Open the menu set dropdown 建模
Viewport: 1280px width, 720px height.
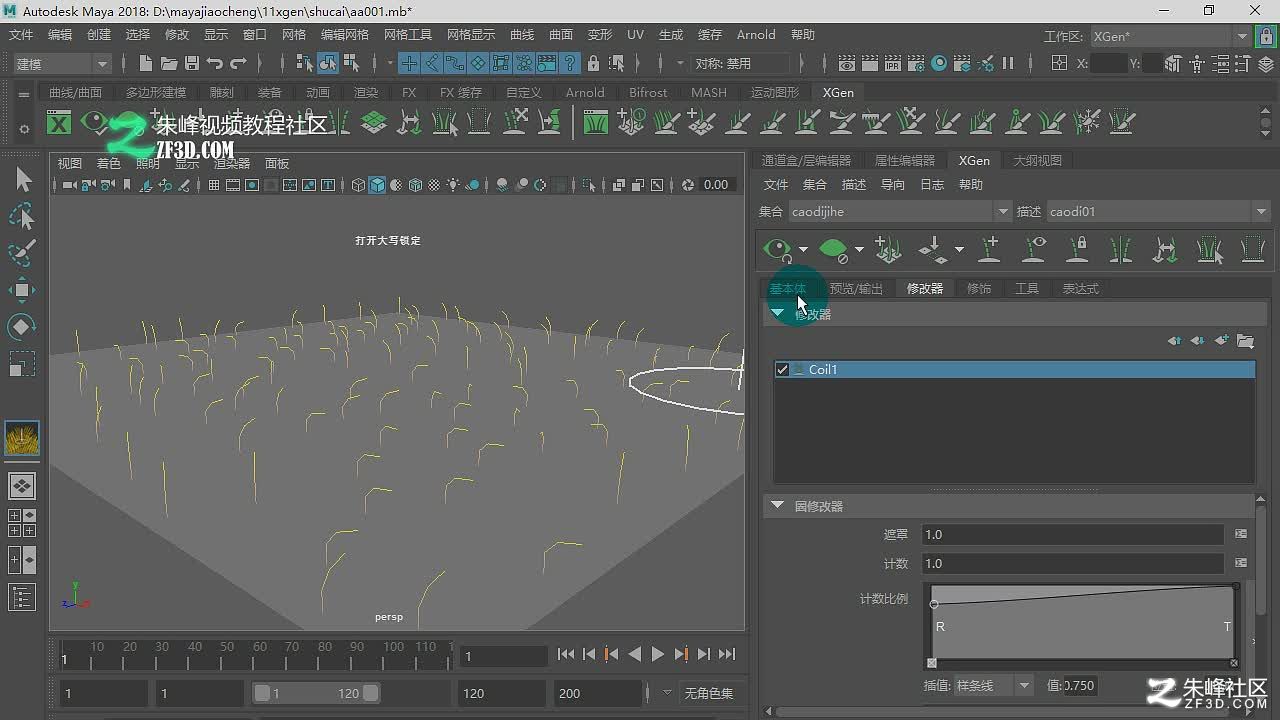point(62,64)
